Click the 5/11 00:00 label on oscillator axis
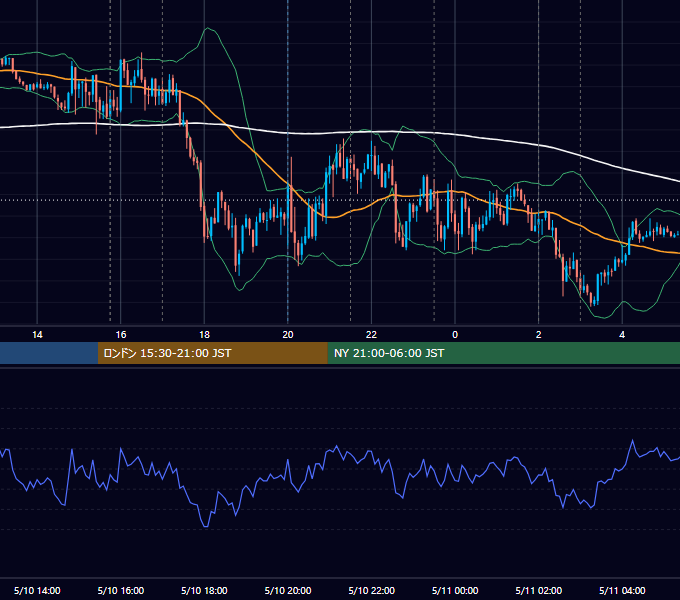Viewport: 680px width, 600px height. (x=455, y=590)
